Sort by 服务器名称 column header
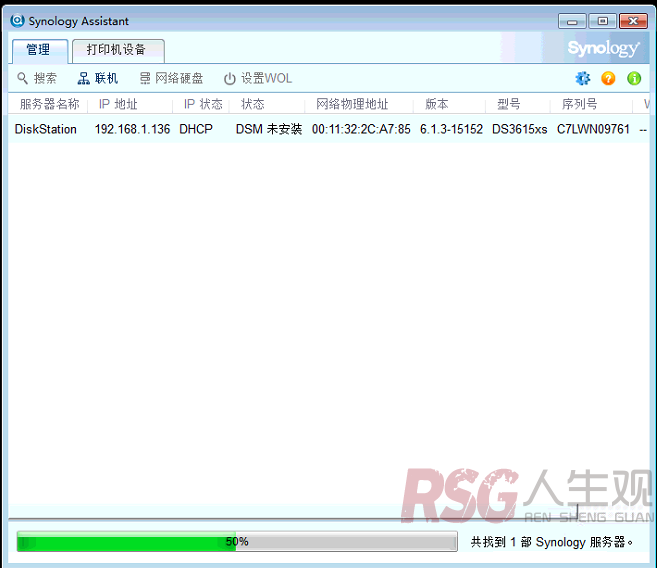Image resolution: width=657 pixels, height=568 pixels. click(x=49, y=104)
